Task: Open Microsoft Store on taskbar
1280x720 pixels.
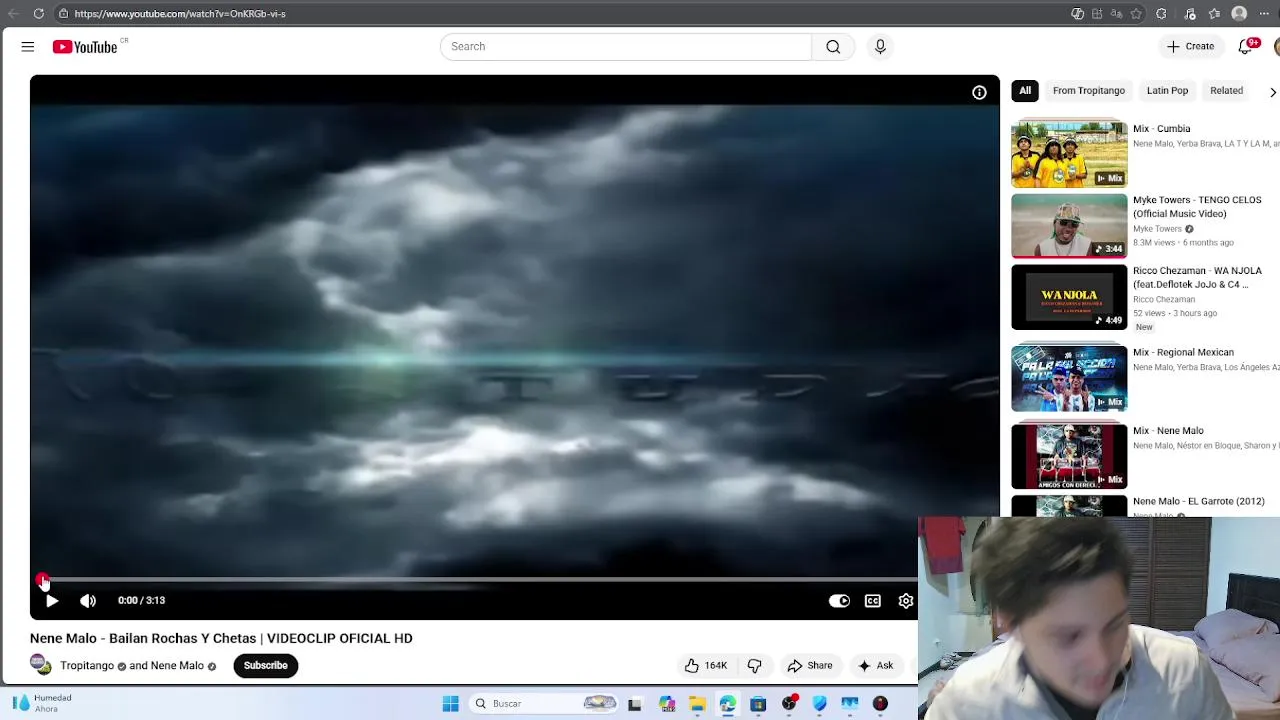Action: coord(758,704)
